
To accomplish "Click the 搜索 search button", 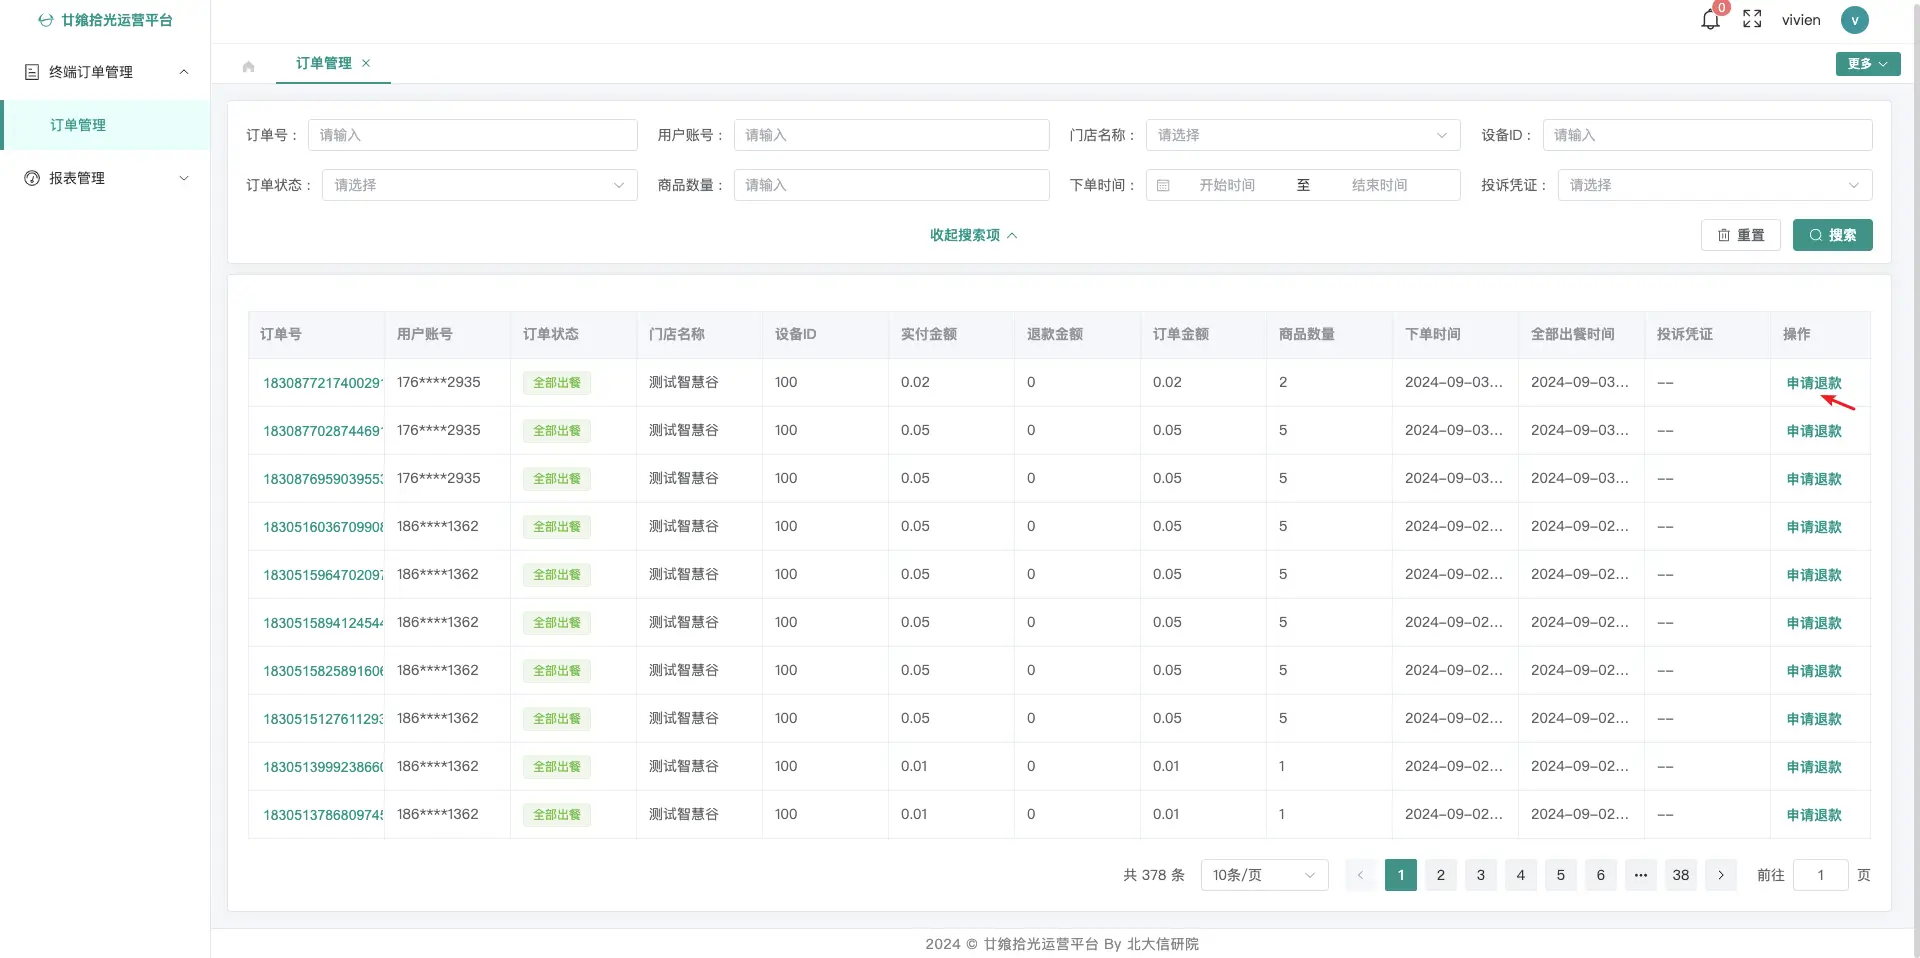I will 1832,235.
